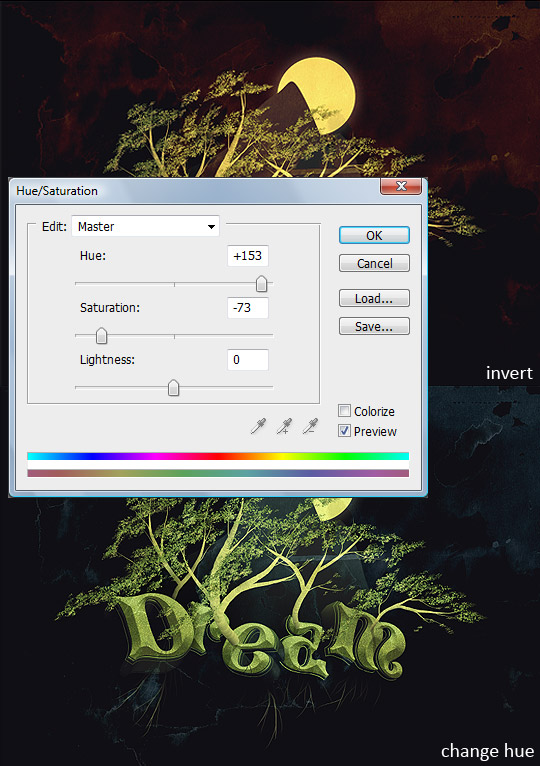Click the Cancel button
This screenshot has width=540, height=766.
coord(374,263)
